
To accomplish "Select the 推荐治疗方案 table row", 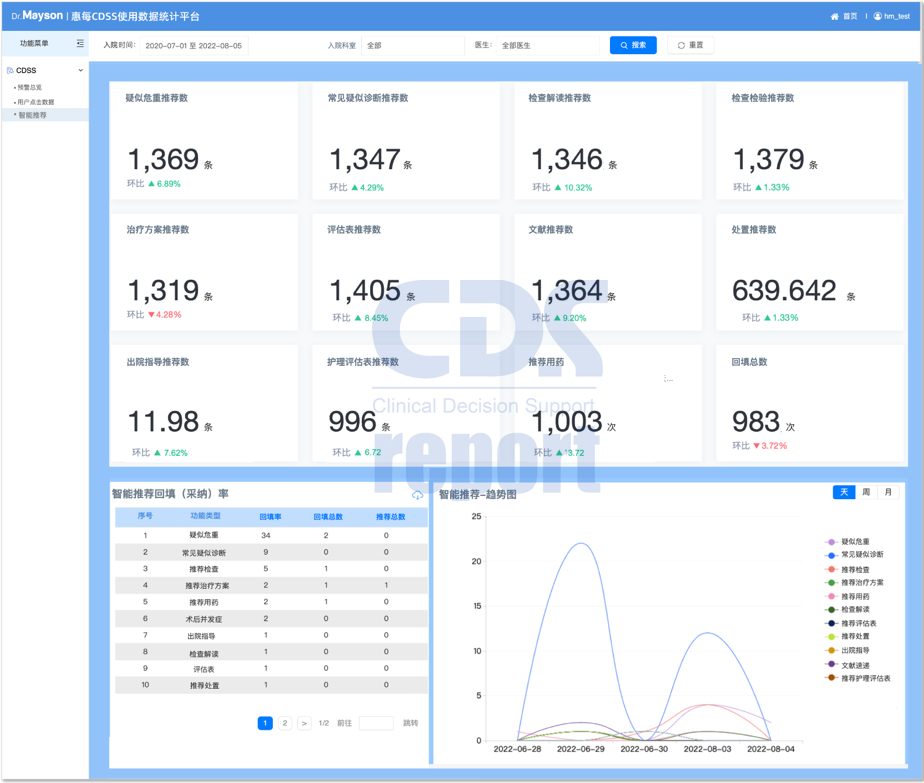I will click(271, 585).
